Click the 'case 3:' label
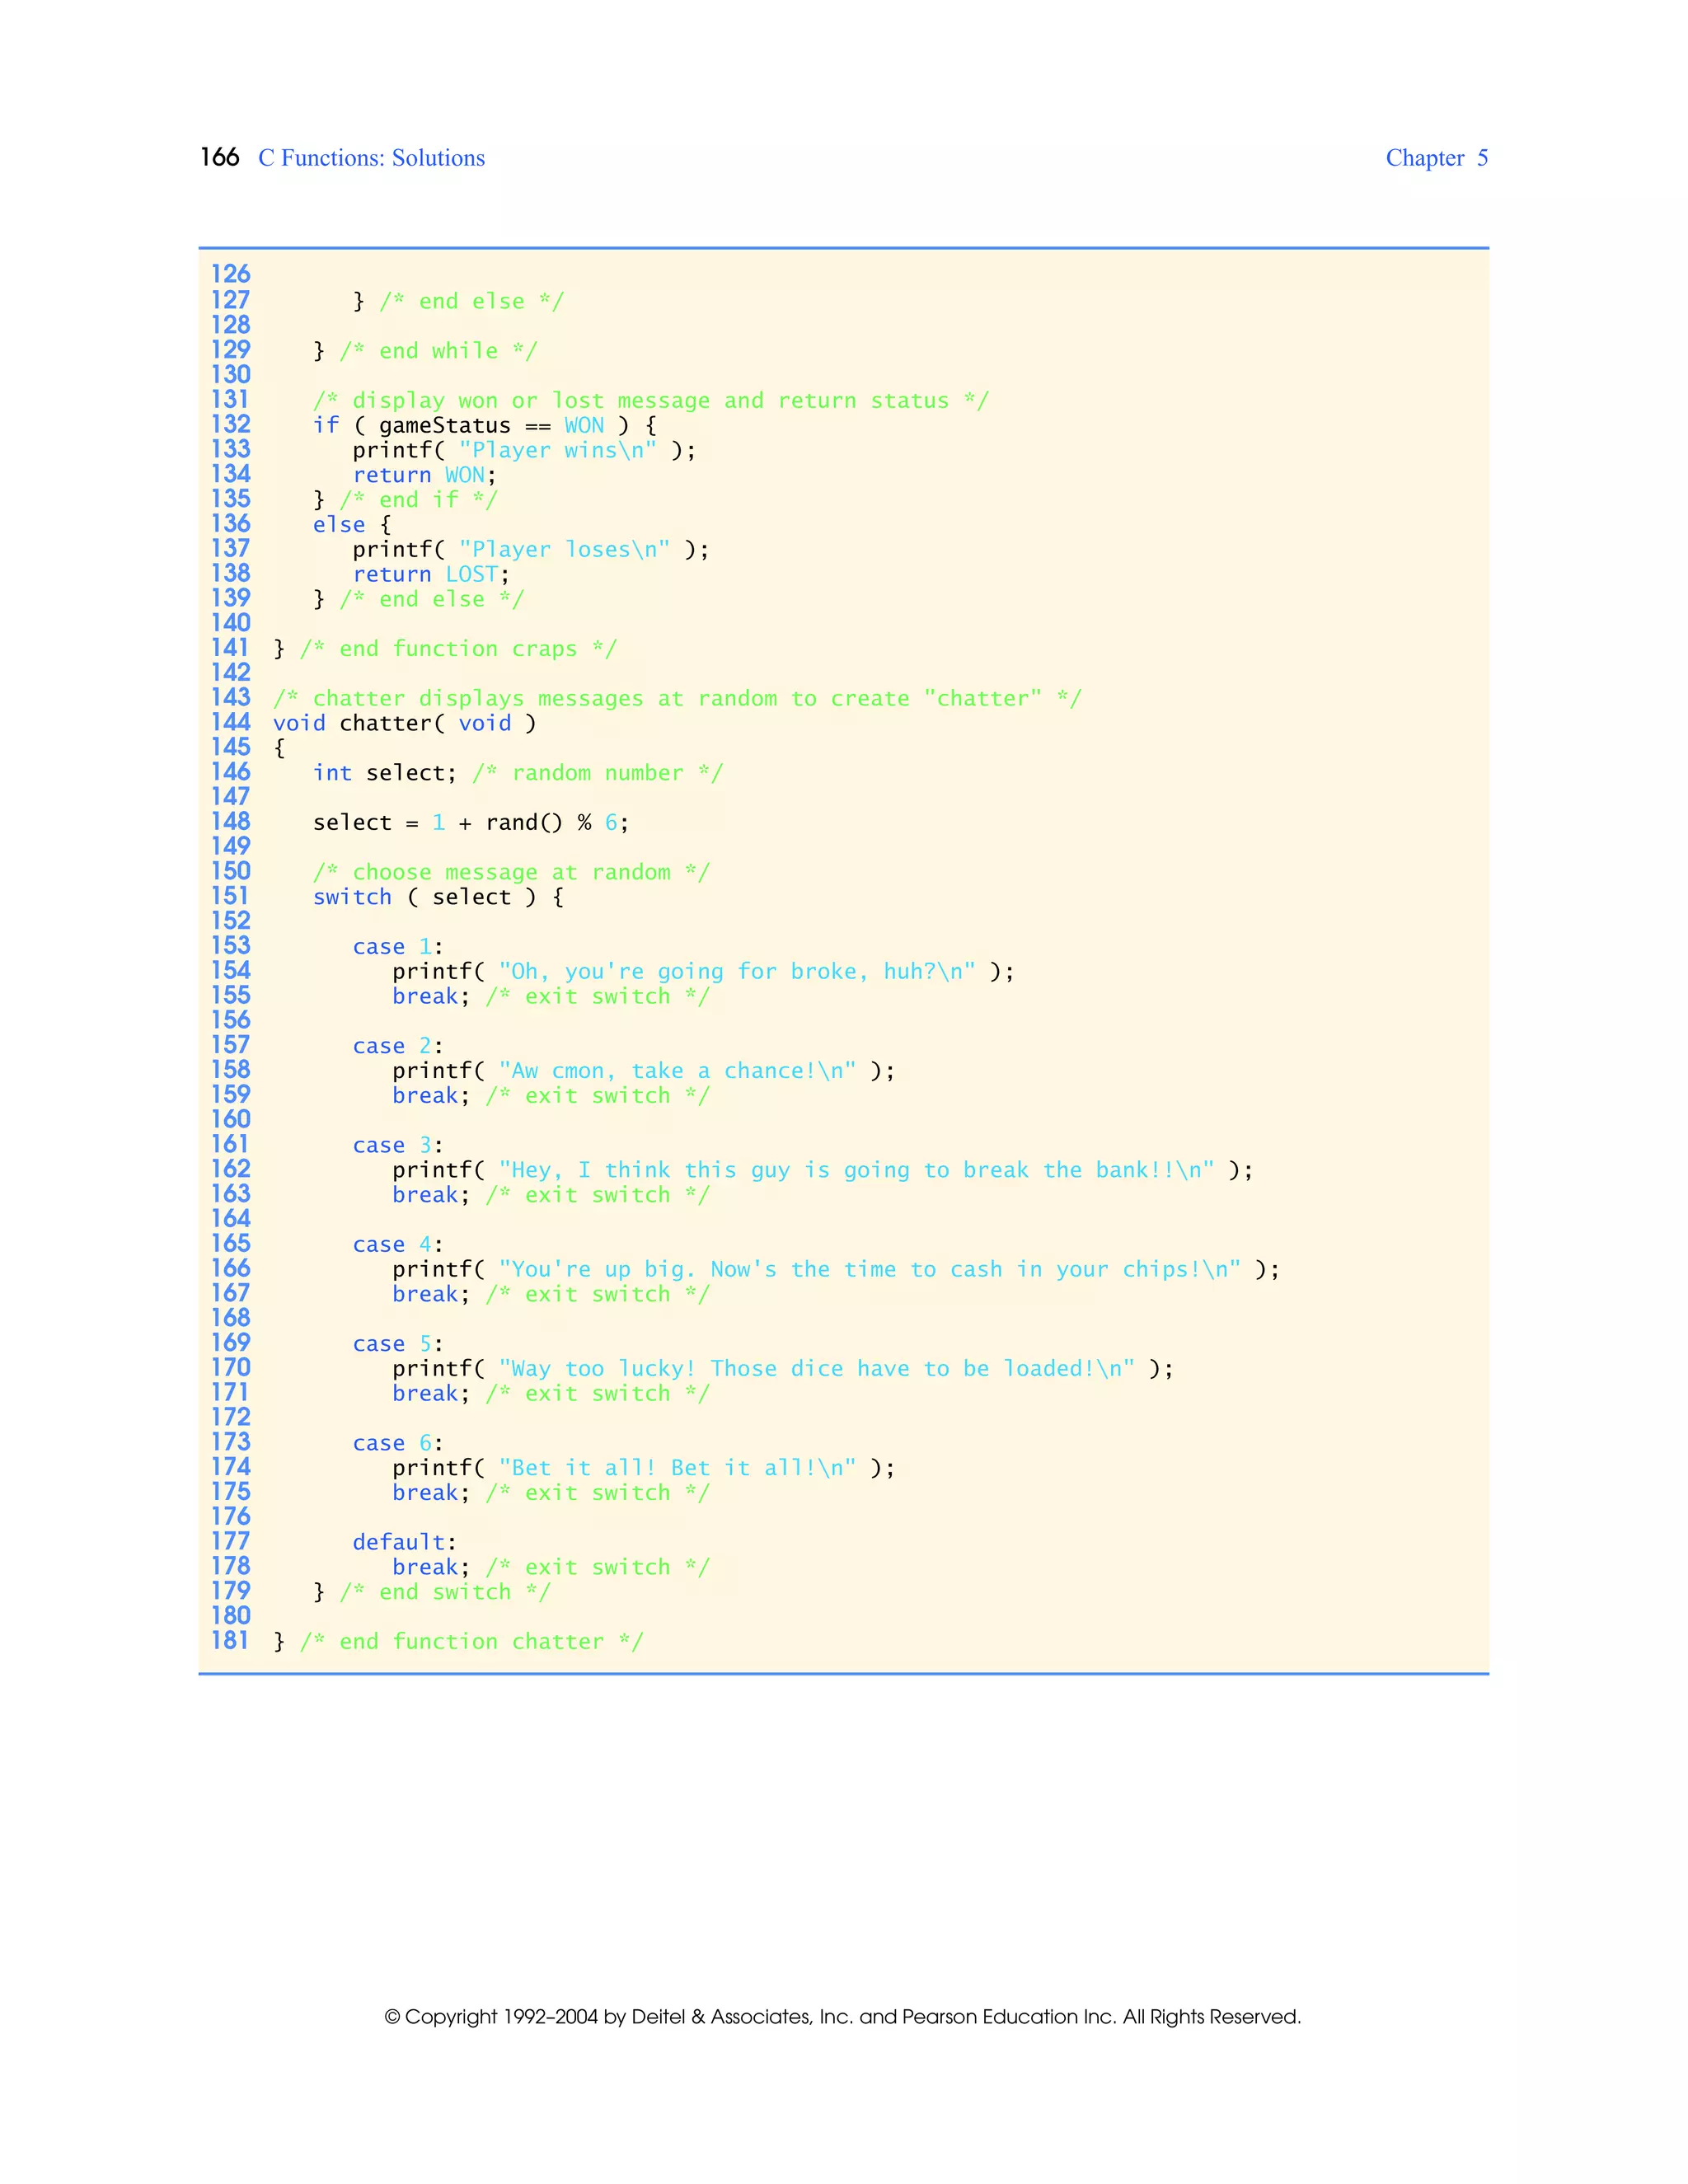The width and height of the screenshot is (1688, 2184). pyautogui.click(x=397, y=1145)
